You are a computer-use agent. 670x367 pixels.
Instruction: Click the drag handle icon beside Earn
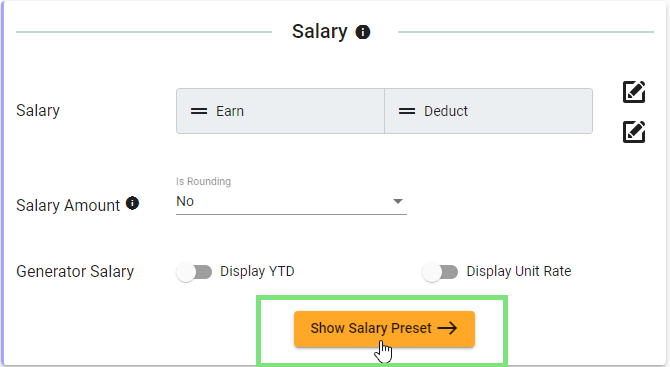(x=199, y=111)
